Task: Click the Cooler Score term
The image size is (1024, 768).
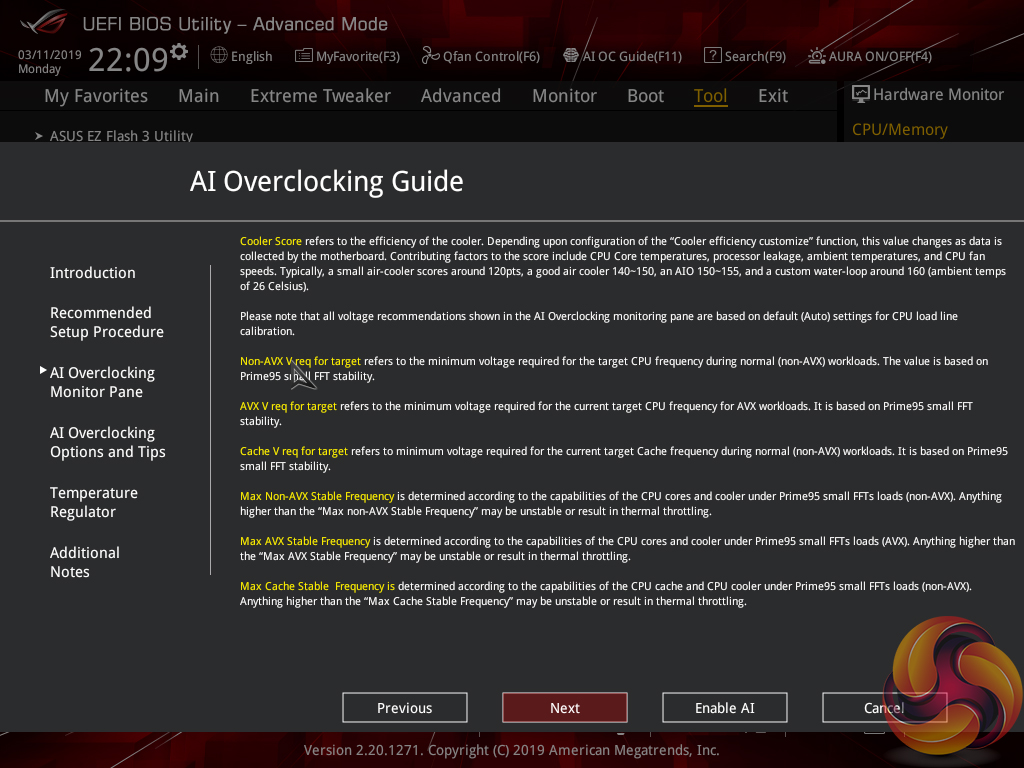Action: pos(271,241)
